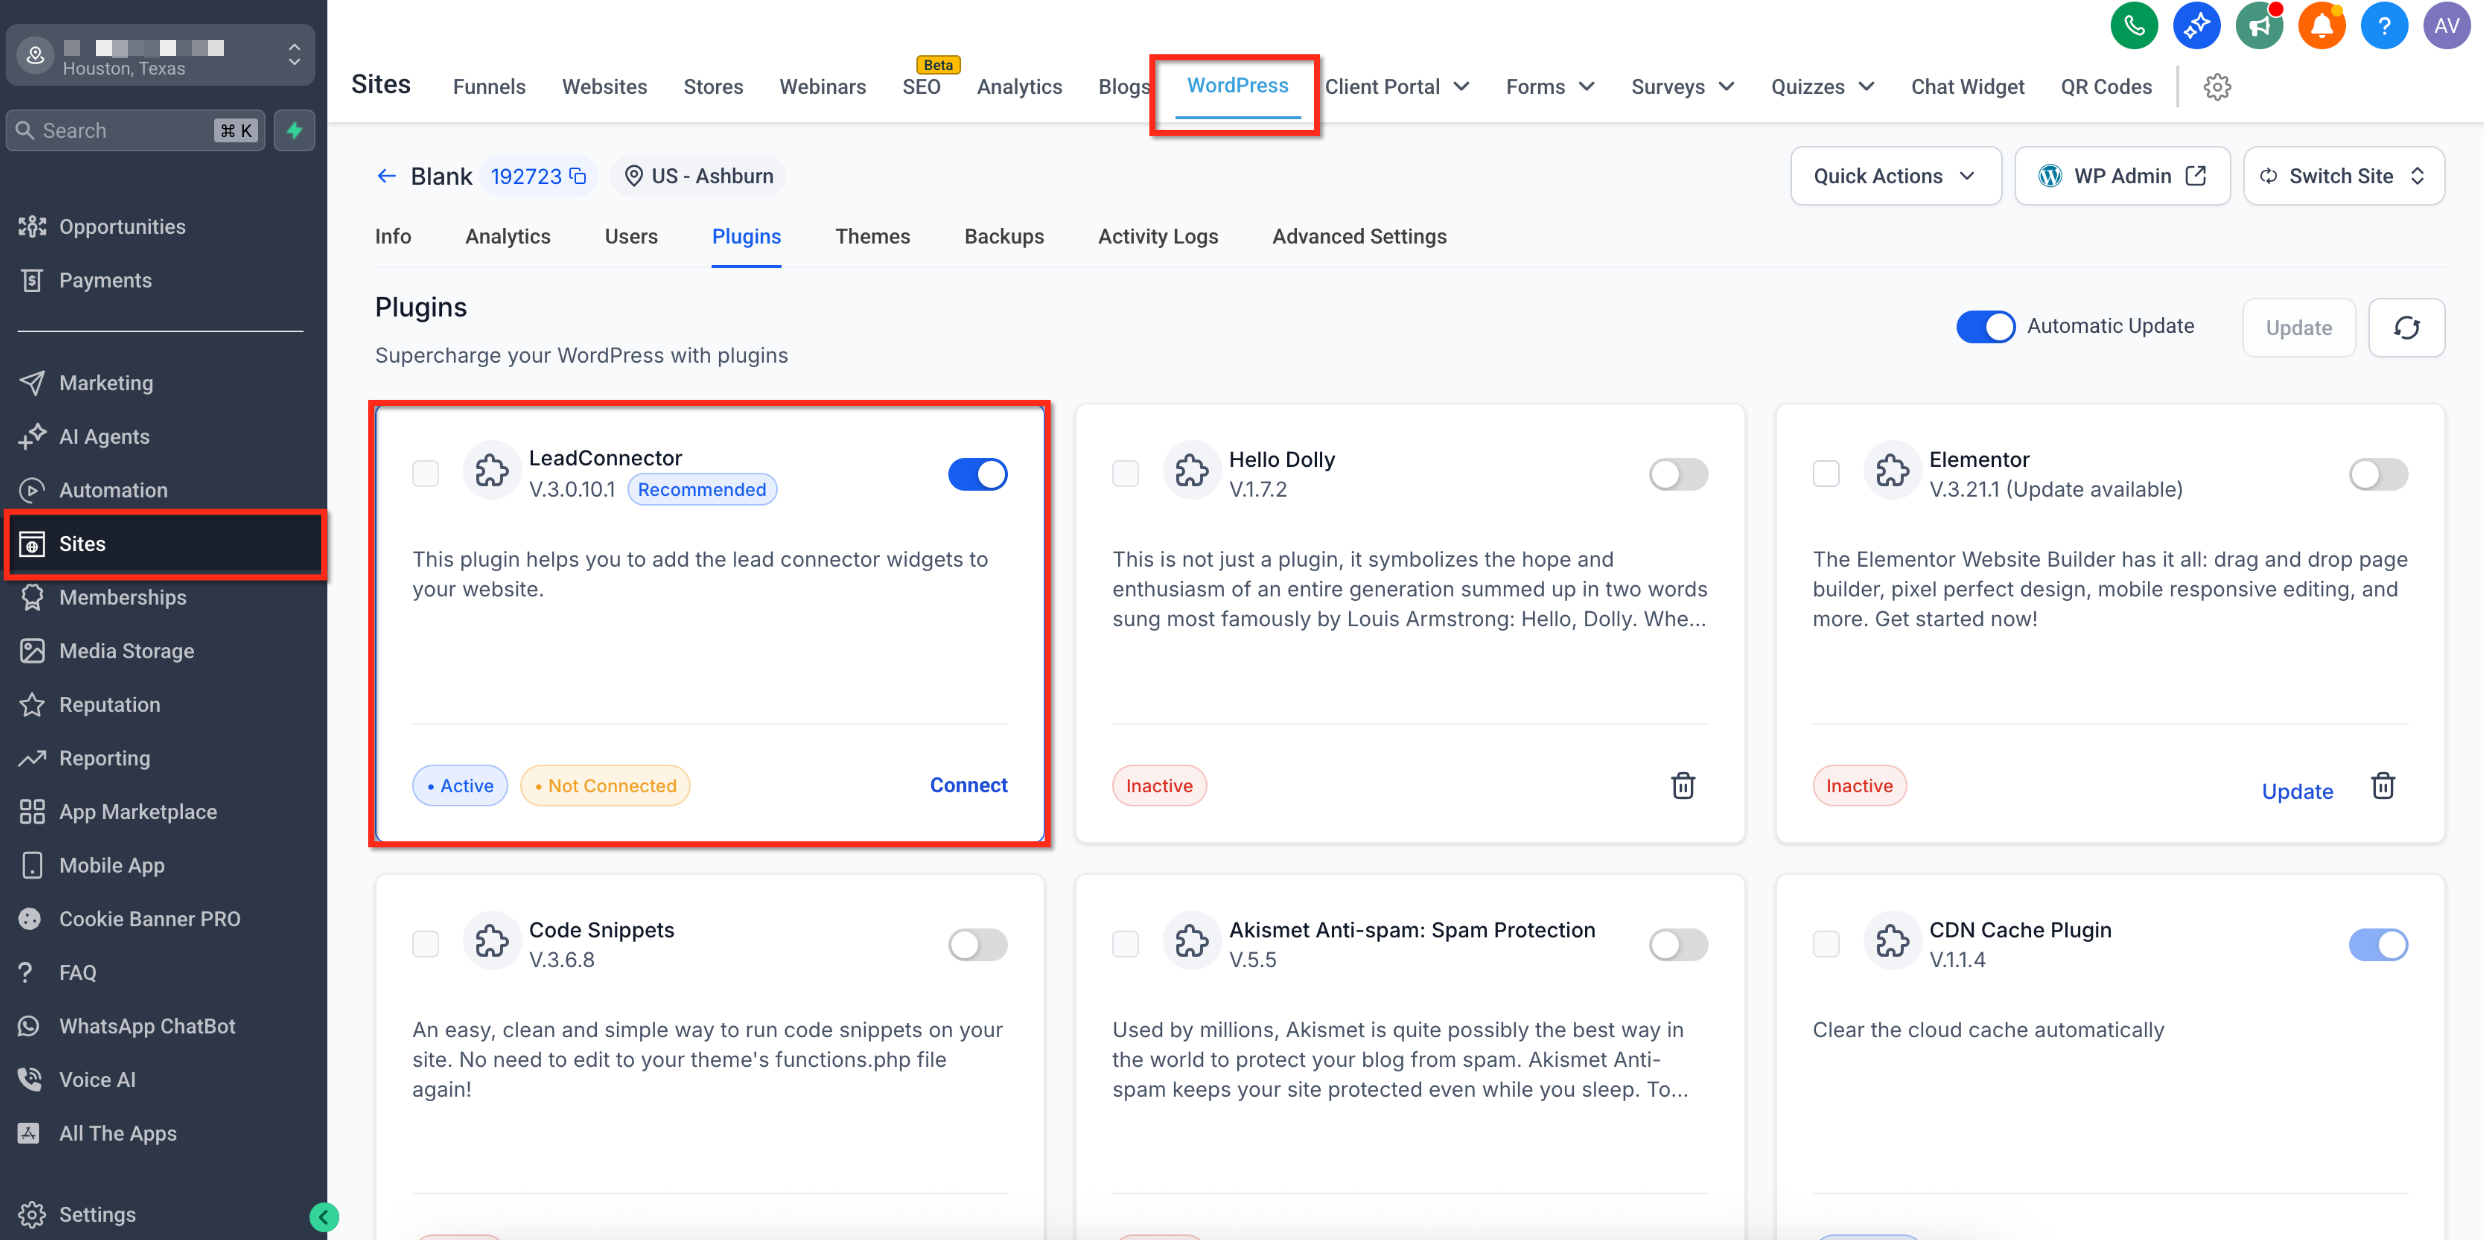
Task: Open WP Admin in new window
Action: point(2122,176)
